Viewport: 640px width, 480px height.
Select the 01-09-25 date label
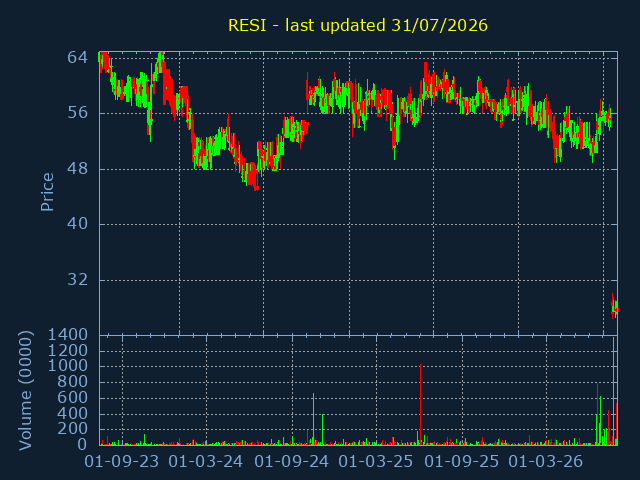[x=462, y=462]
